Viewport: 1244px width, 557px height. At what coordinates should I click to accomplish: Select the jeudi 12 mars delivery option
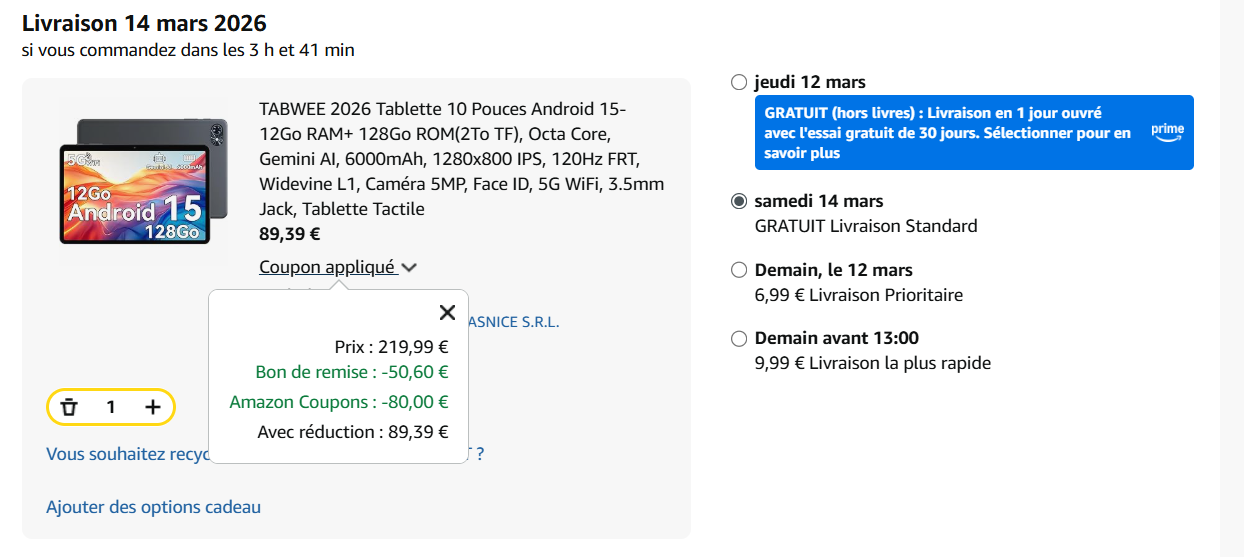click(x=739, y=82)
